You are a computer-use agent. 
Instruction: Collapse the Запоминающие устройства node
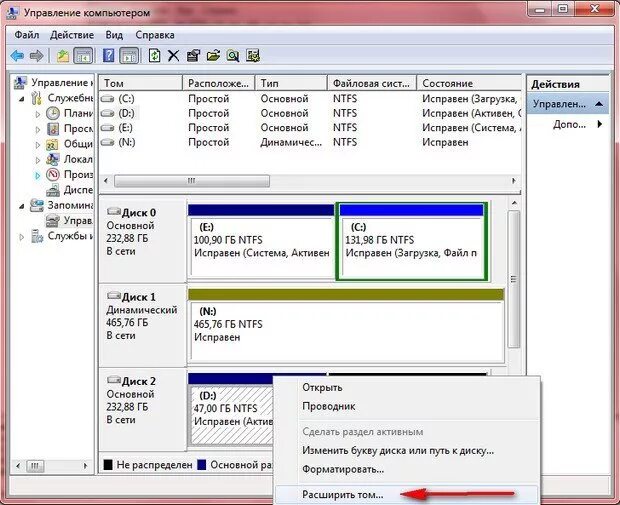click(x=22, y=206)
